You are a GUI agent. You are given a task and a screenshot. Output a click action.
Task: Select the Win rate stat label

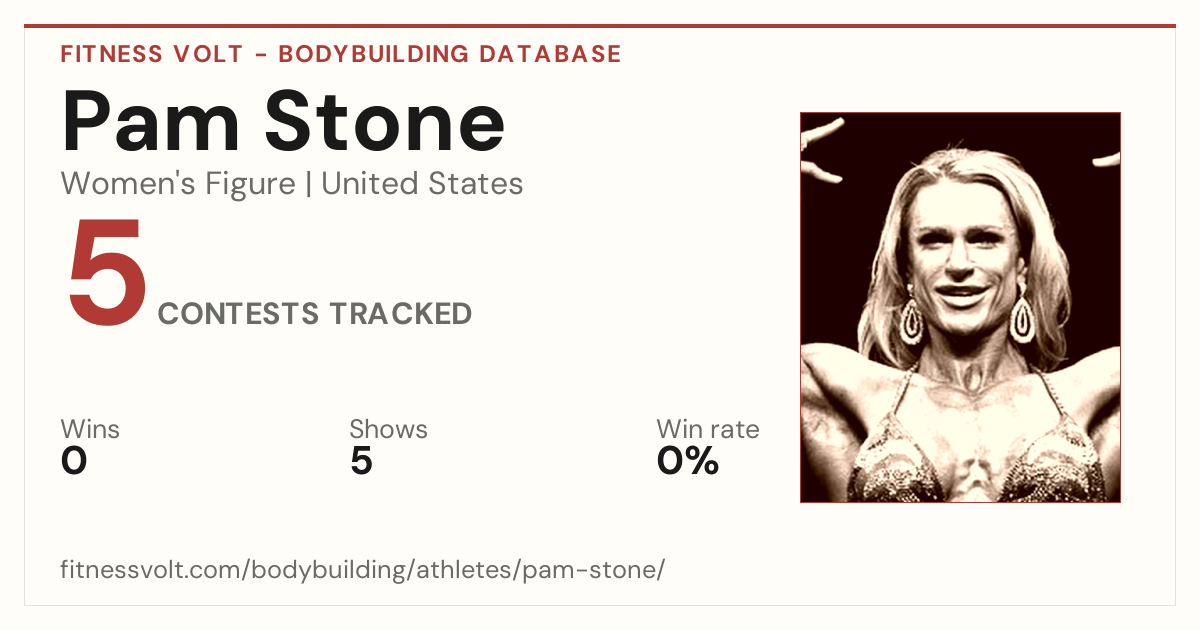[x=708, y=430]
